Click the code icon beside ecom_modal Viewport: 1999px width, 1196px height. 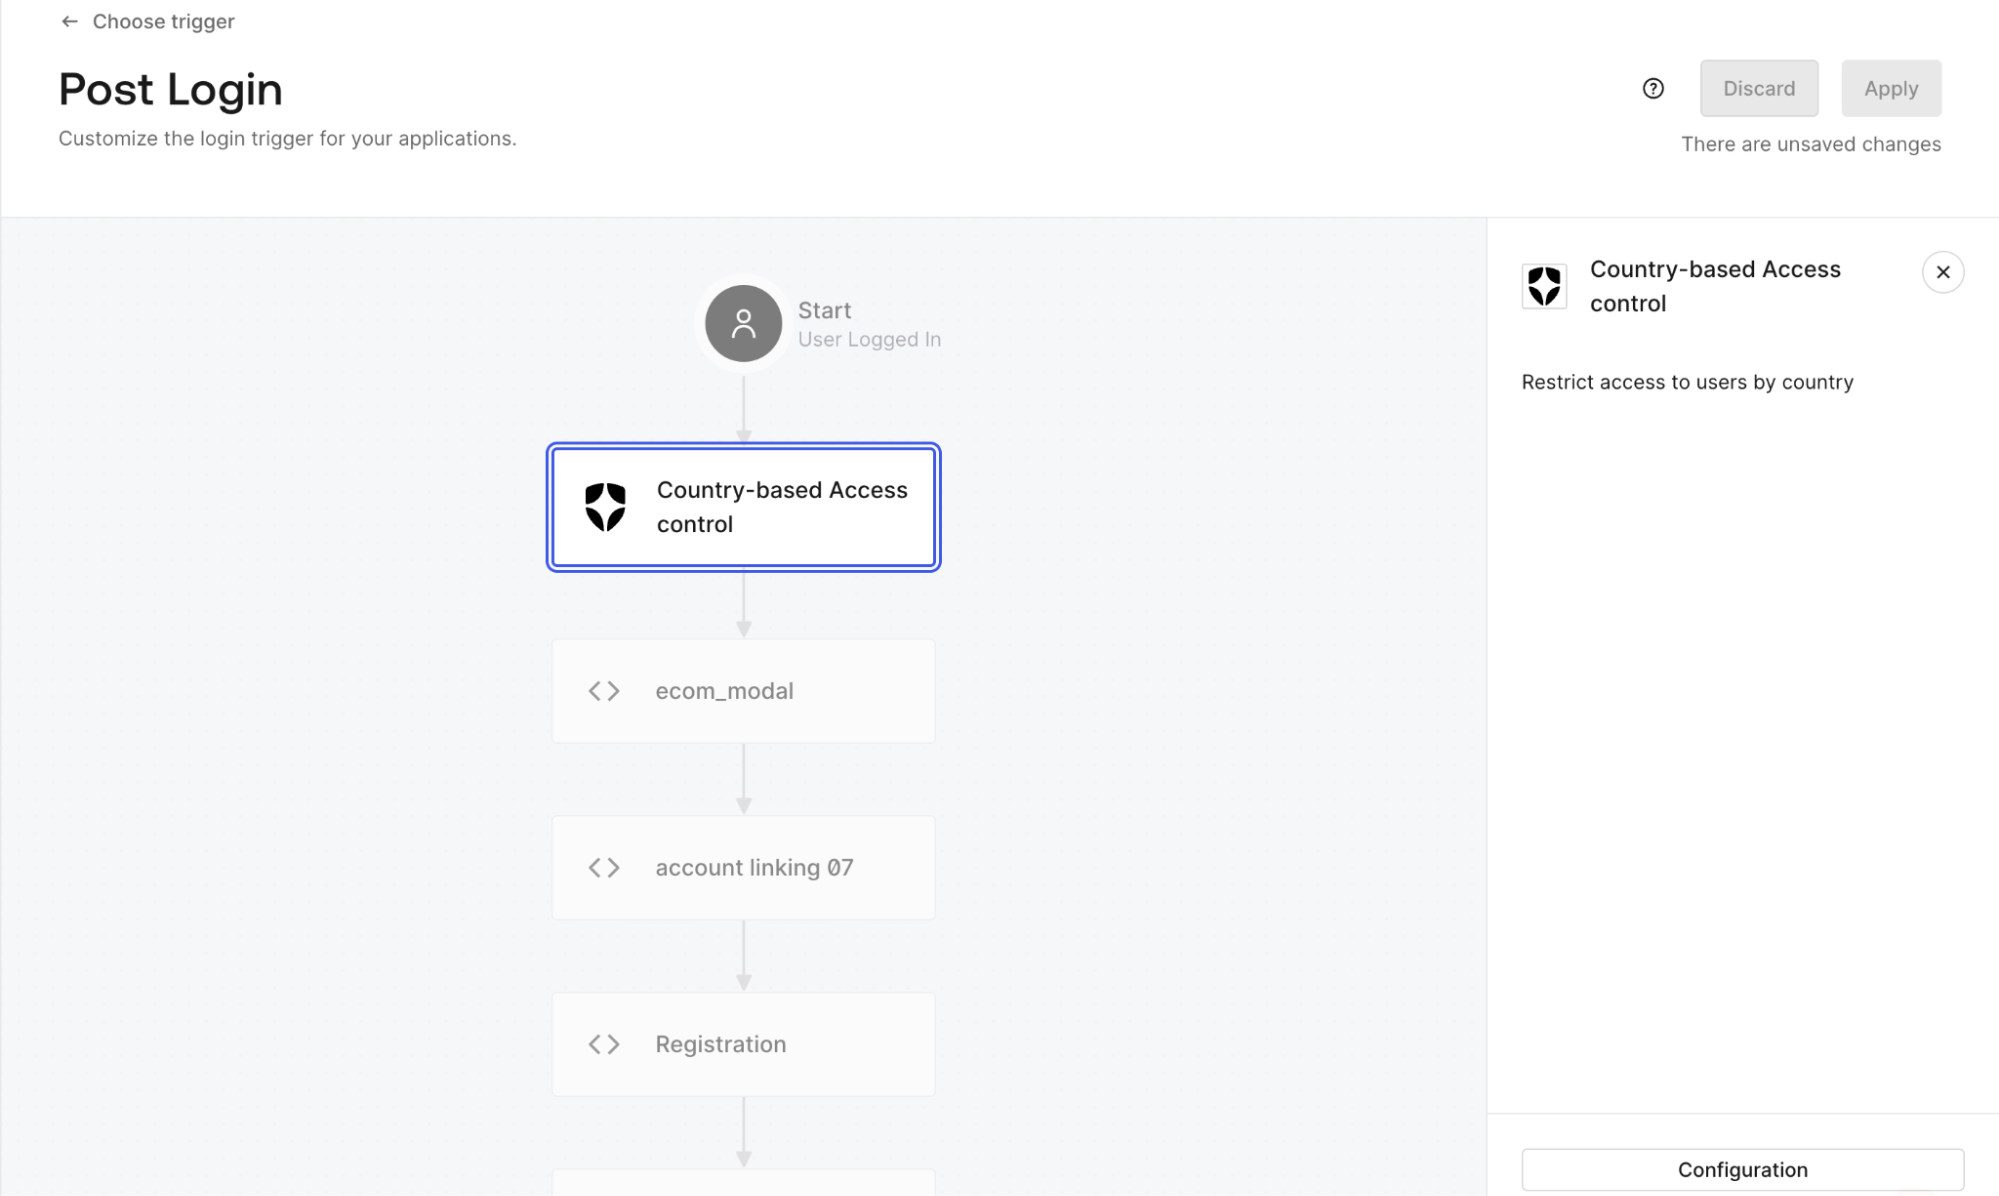[x=604, y=690]
